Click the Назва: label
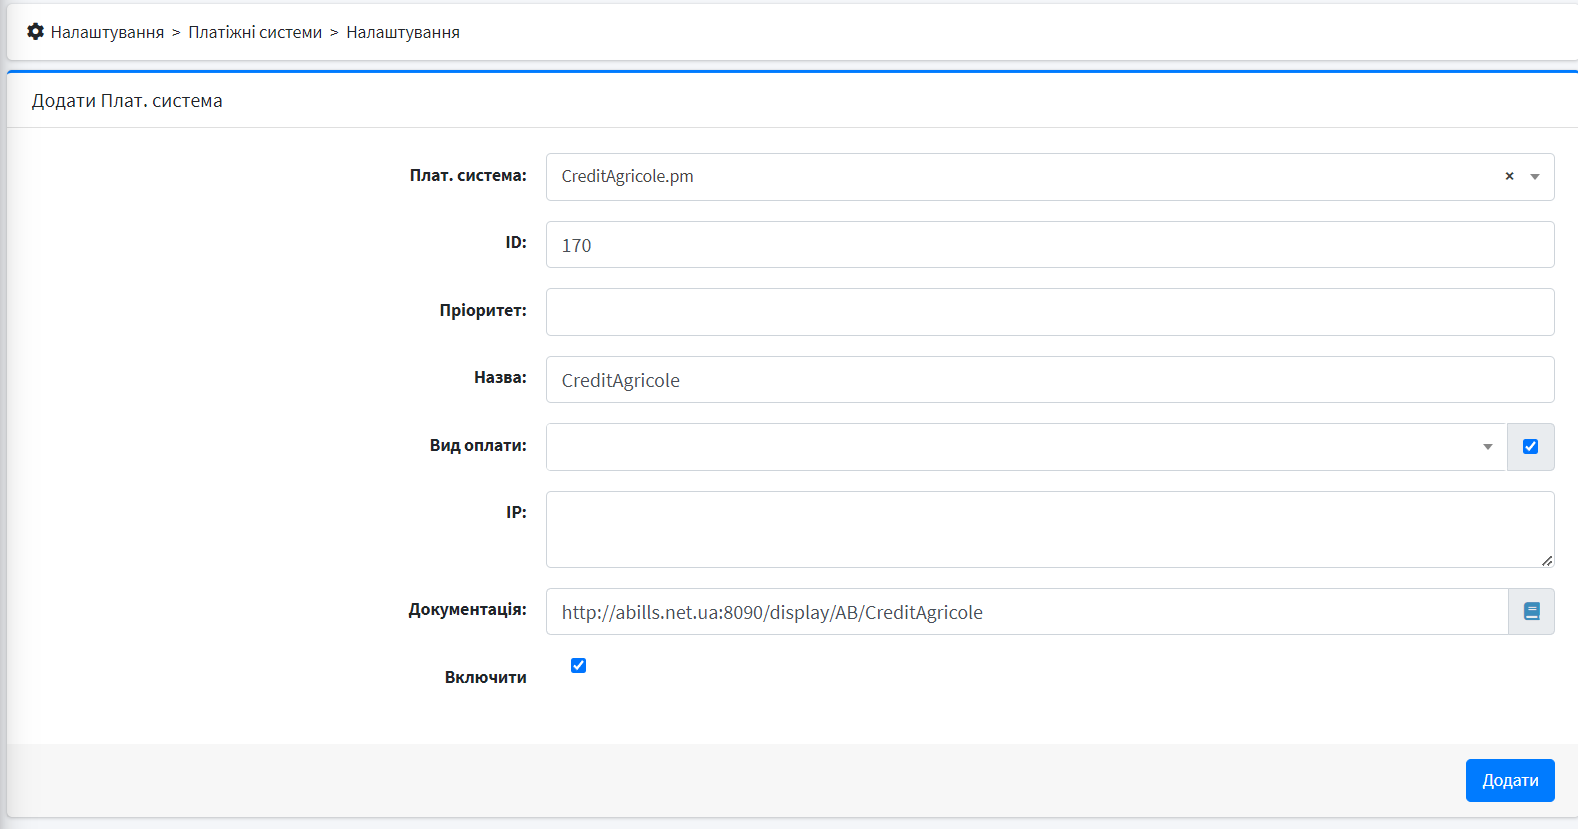This screenshot has height=829, width=1578. coord(500,377)
